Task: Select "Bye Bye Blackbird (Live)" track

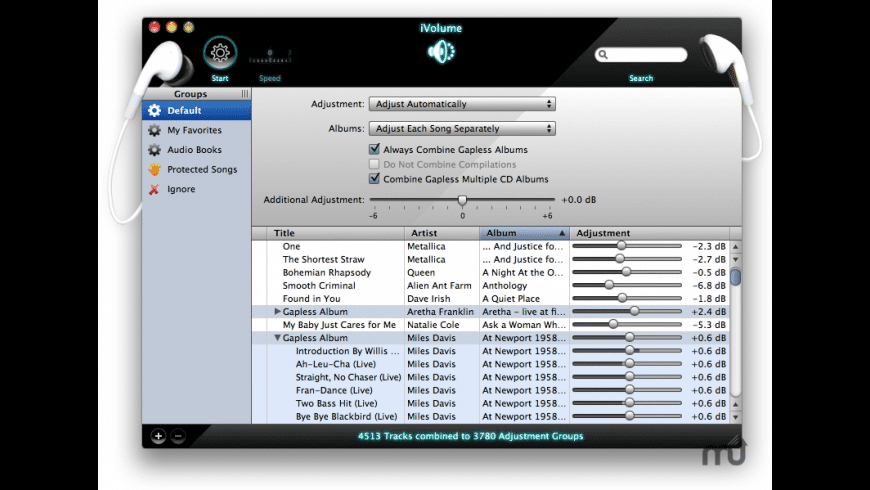Action: point(346,416)
